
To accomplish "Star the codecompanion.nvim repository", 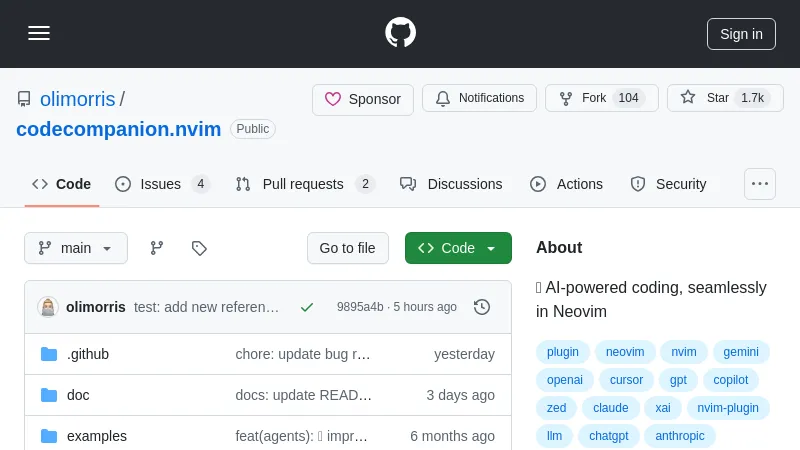I will (x=724, y=98).
